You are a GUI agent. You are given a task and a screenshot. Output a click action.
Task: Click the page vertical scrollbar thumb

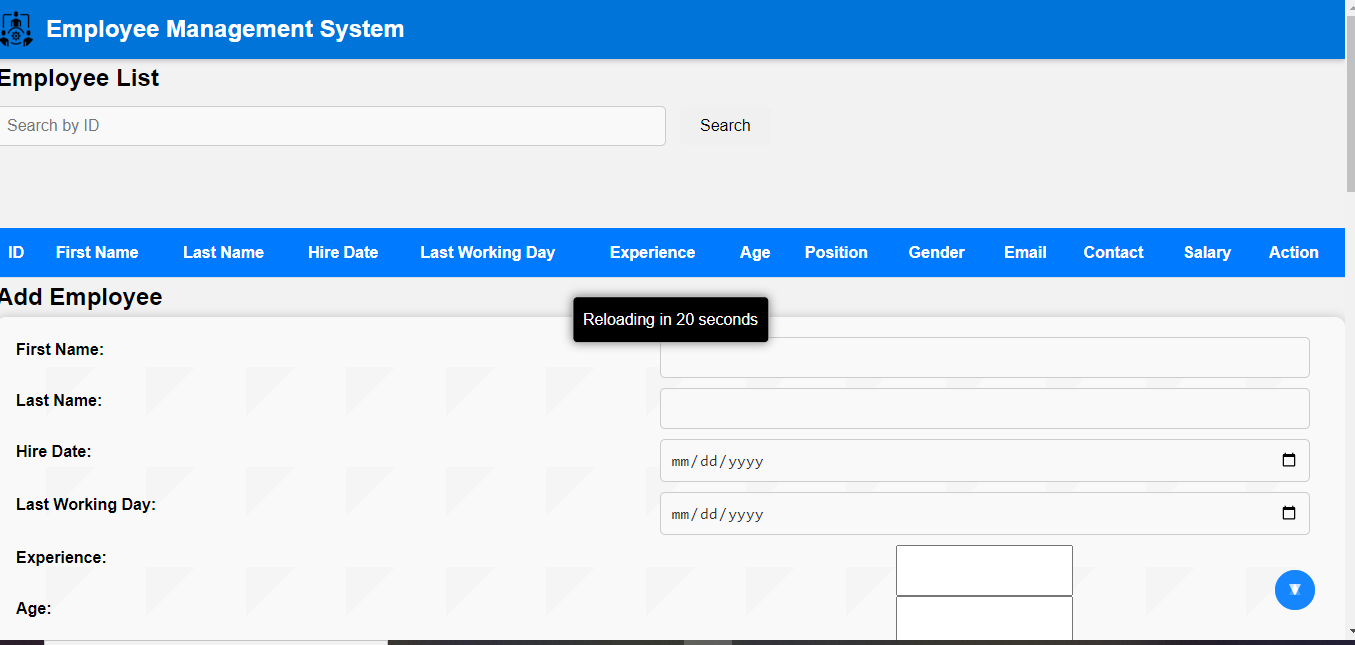(1350, 103)
